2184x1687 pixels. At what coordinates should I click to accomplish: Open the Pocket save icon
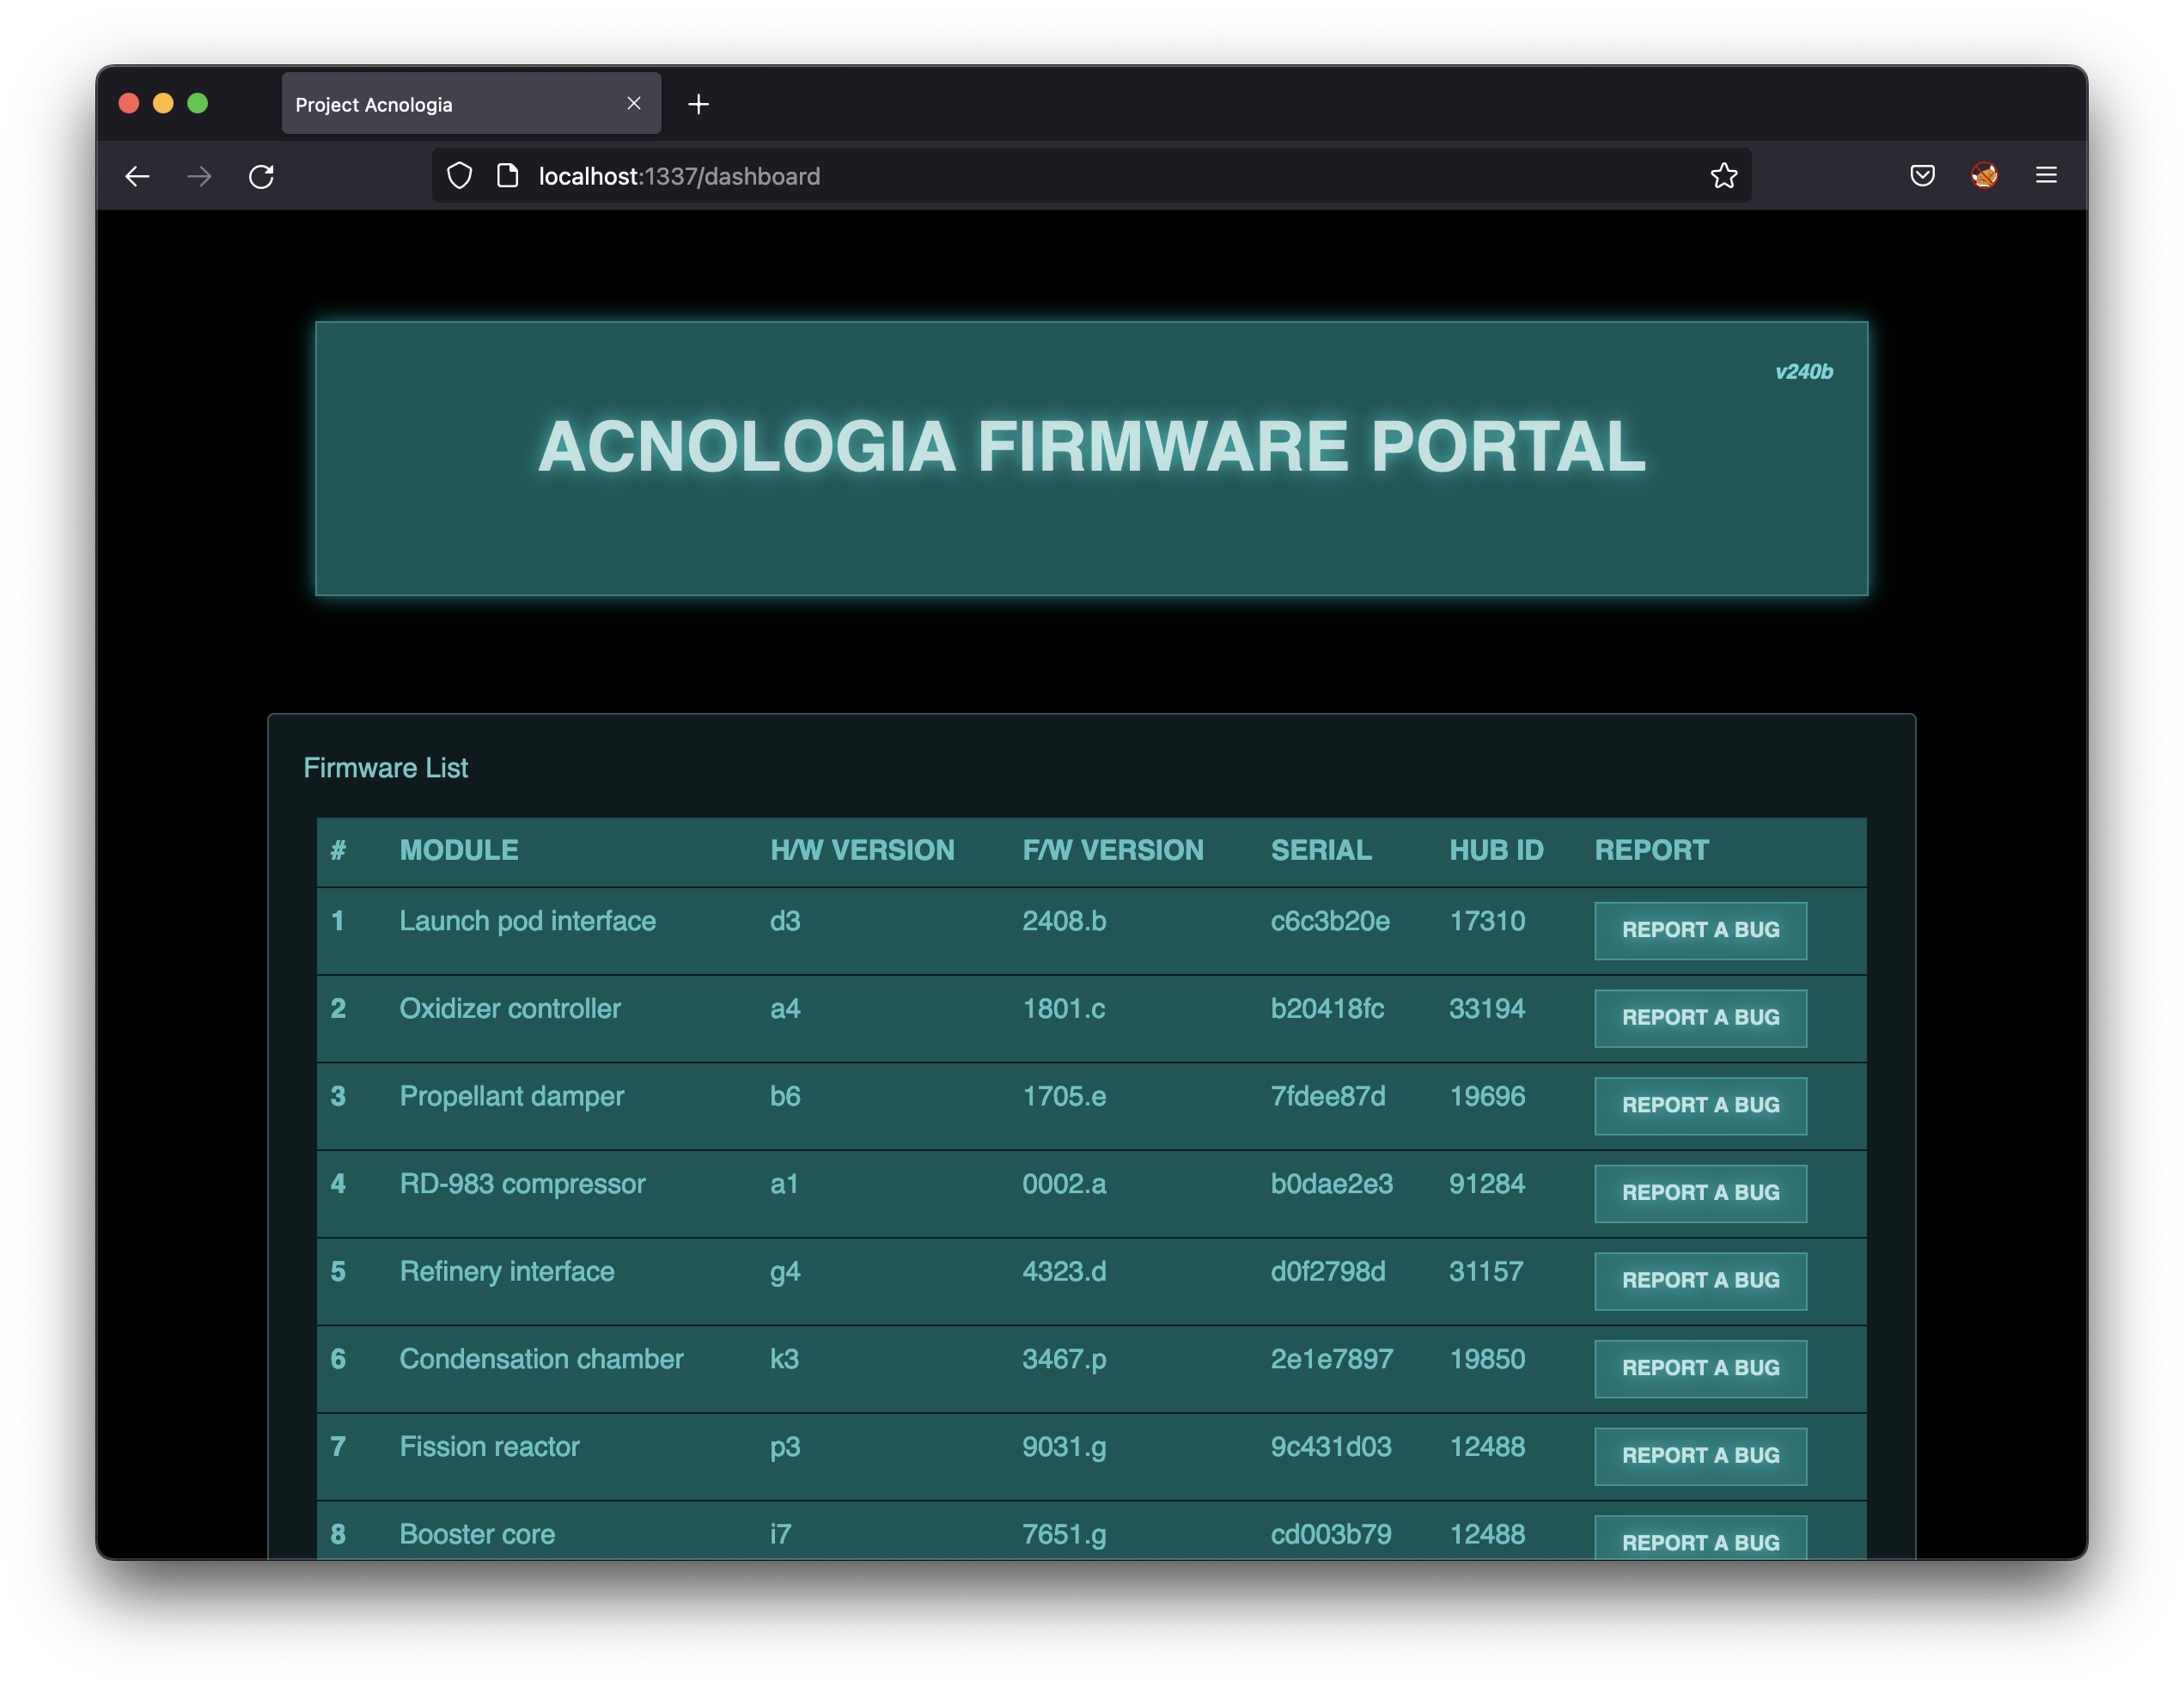point(1921,176)
